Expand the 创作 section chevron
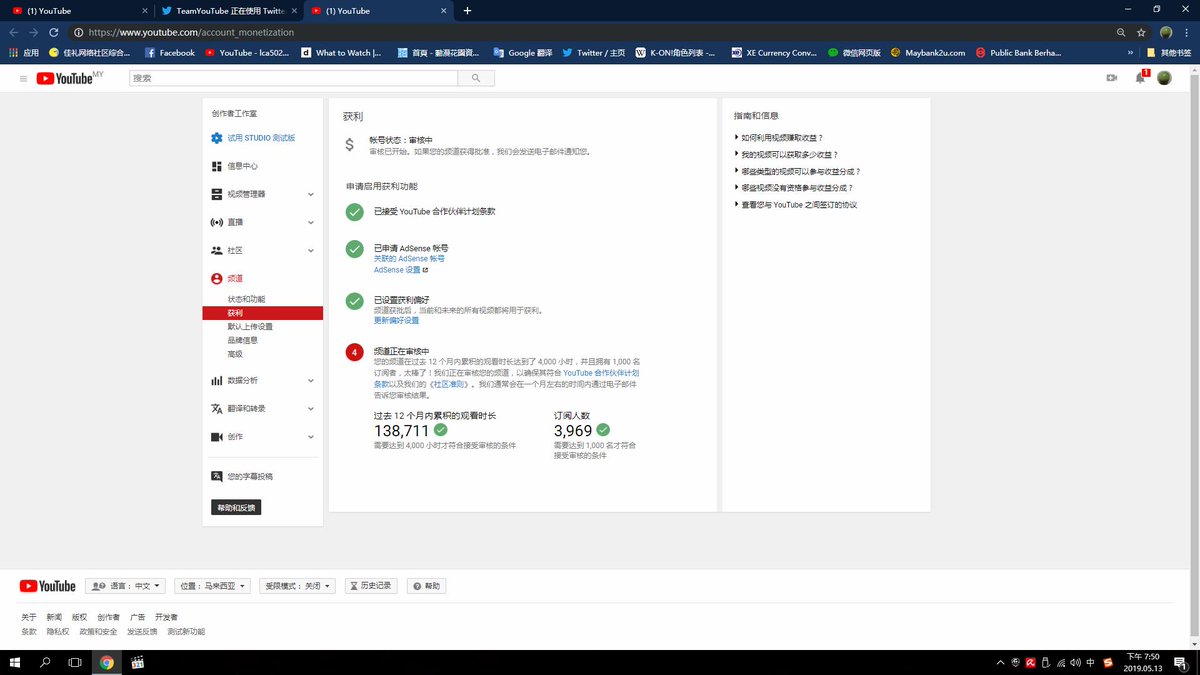This screenshot has height=675, width=1200. (311, 437)
